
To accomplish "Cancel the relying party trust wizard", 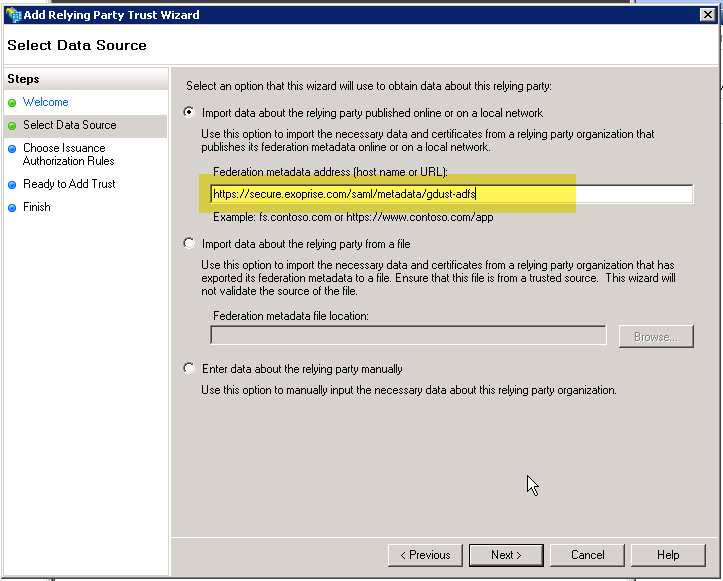I will (x=587, y=555).
